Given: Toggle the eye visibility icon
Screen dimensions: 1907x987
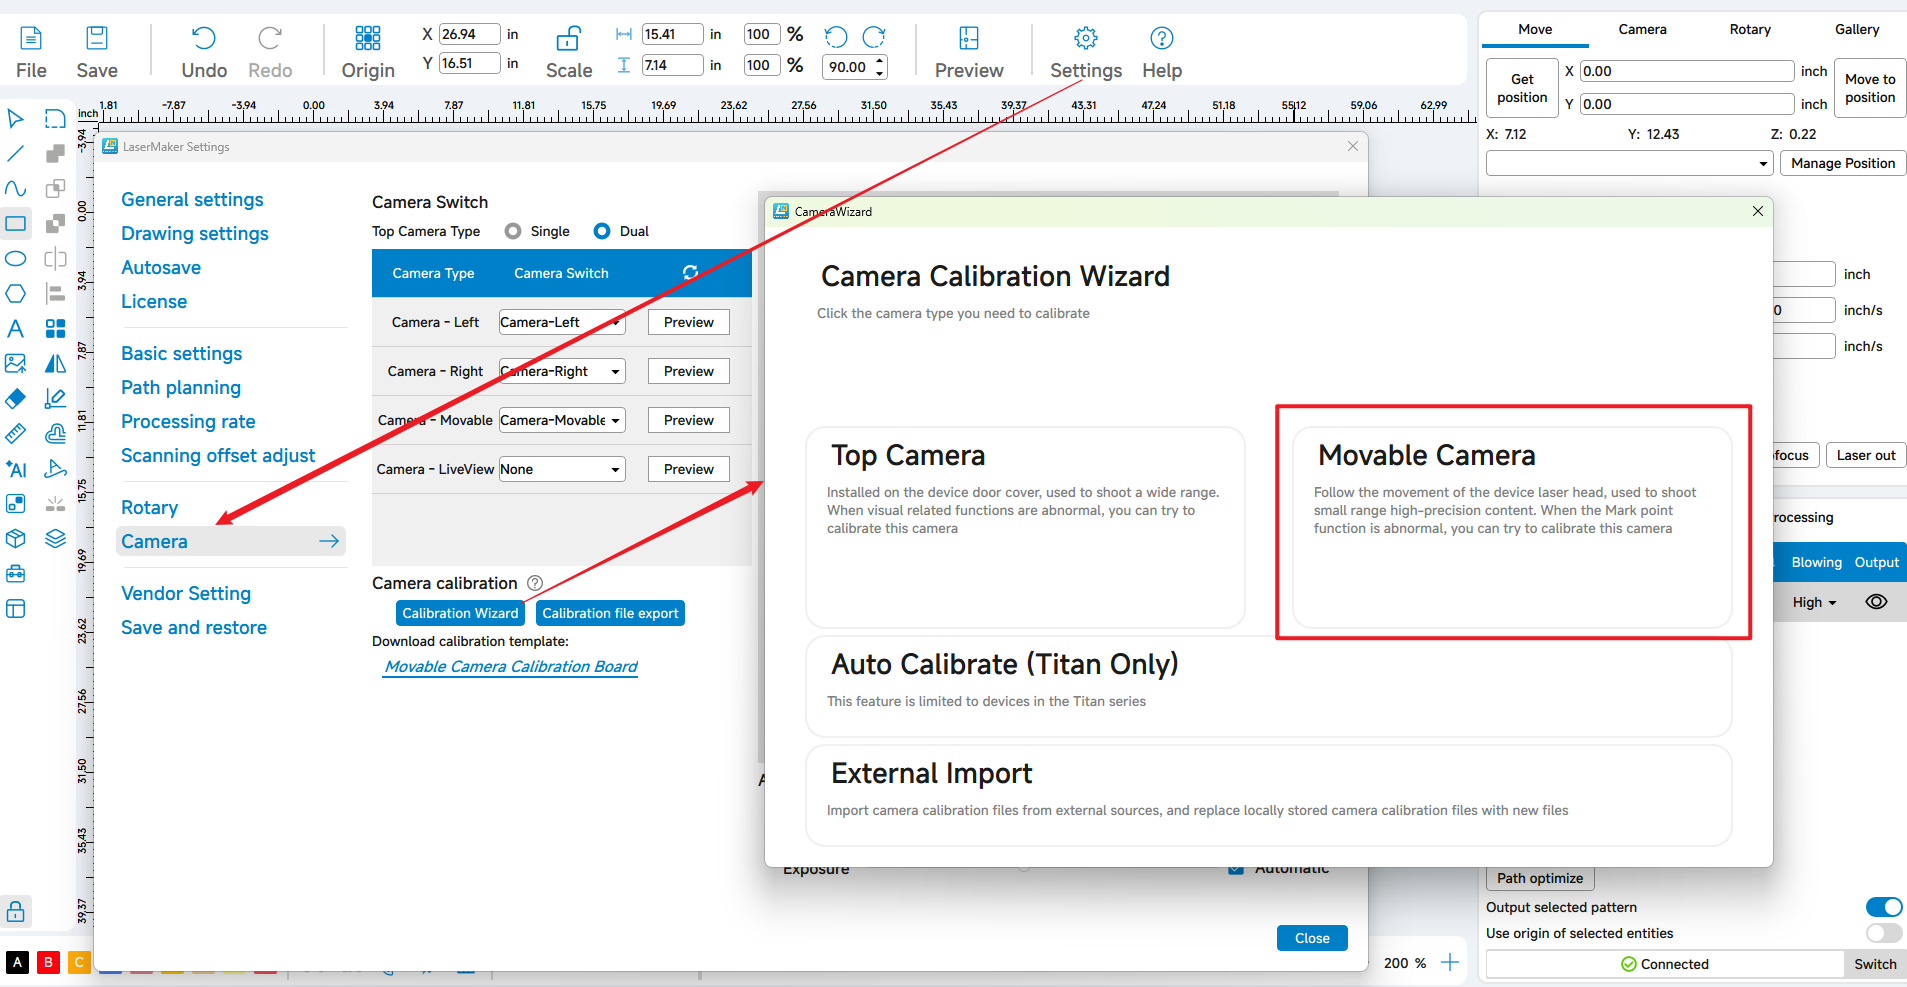Looking at the screenshot, I should (x=1877, y=602).
